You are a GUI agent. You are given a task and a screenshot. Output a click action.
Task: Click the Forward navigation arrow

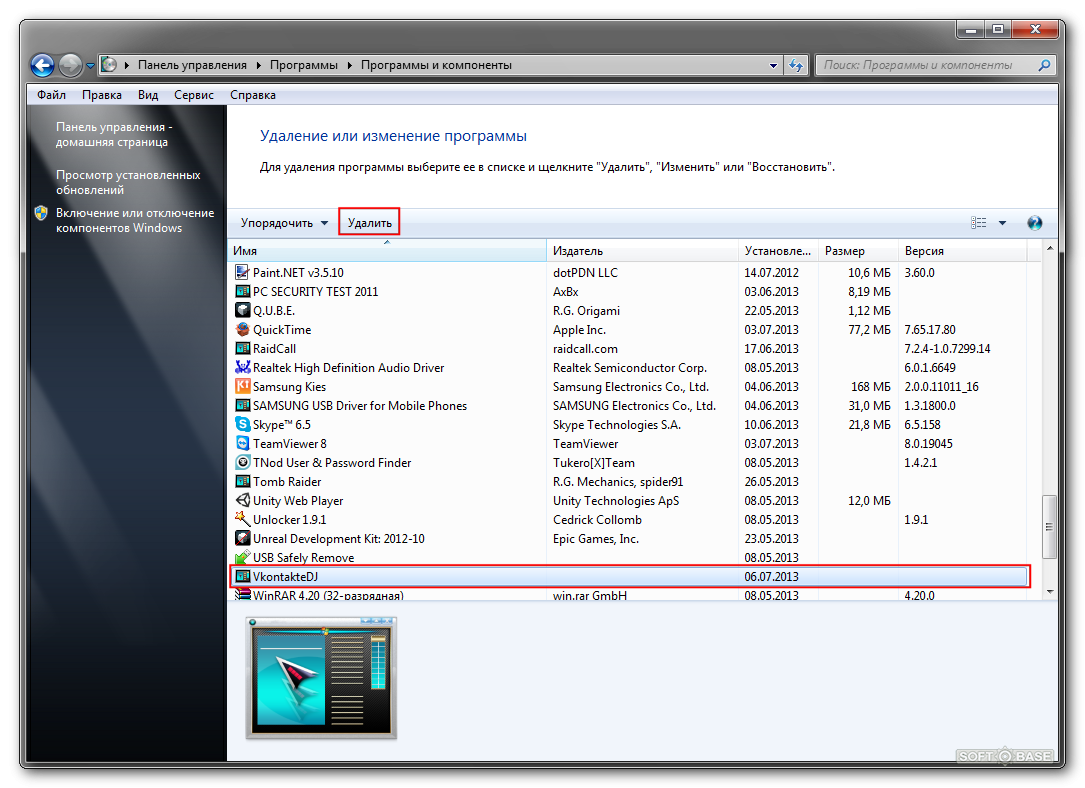70,65
